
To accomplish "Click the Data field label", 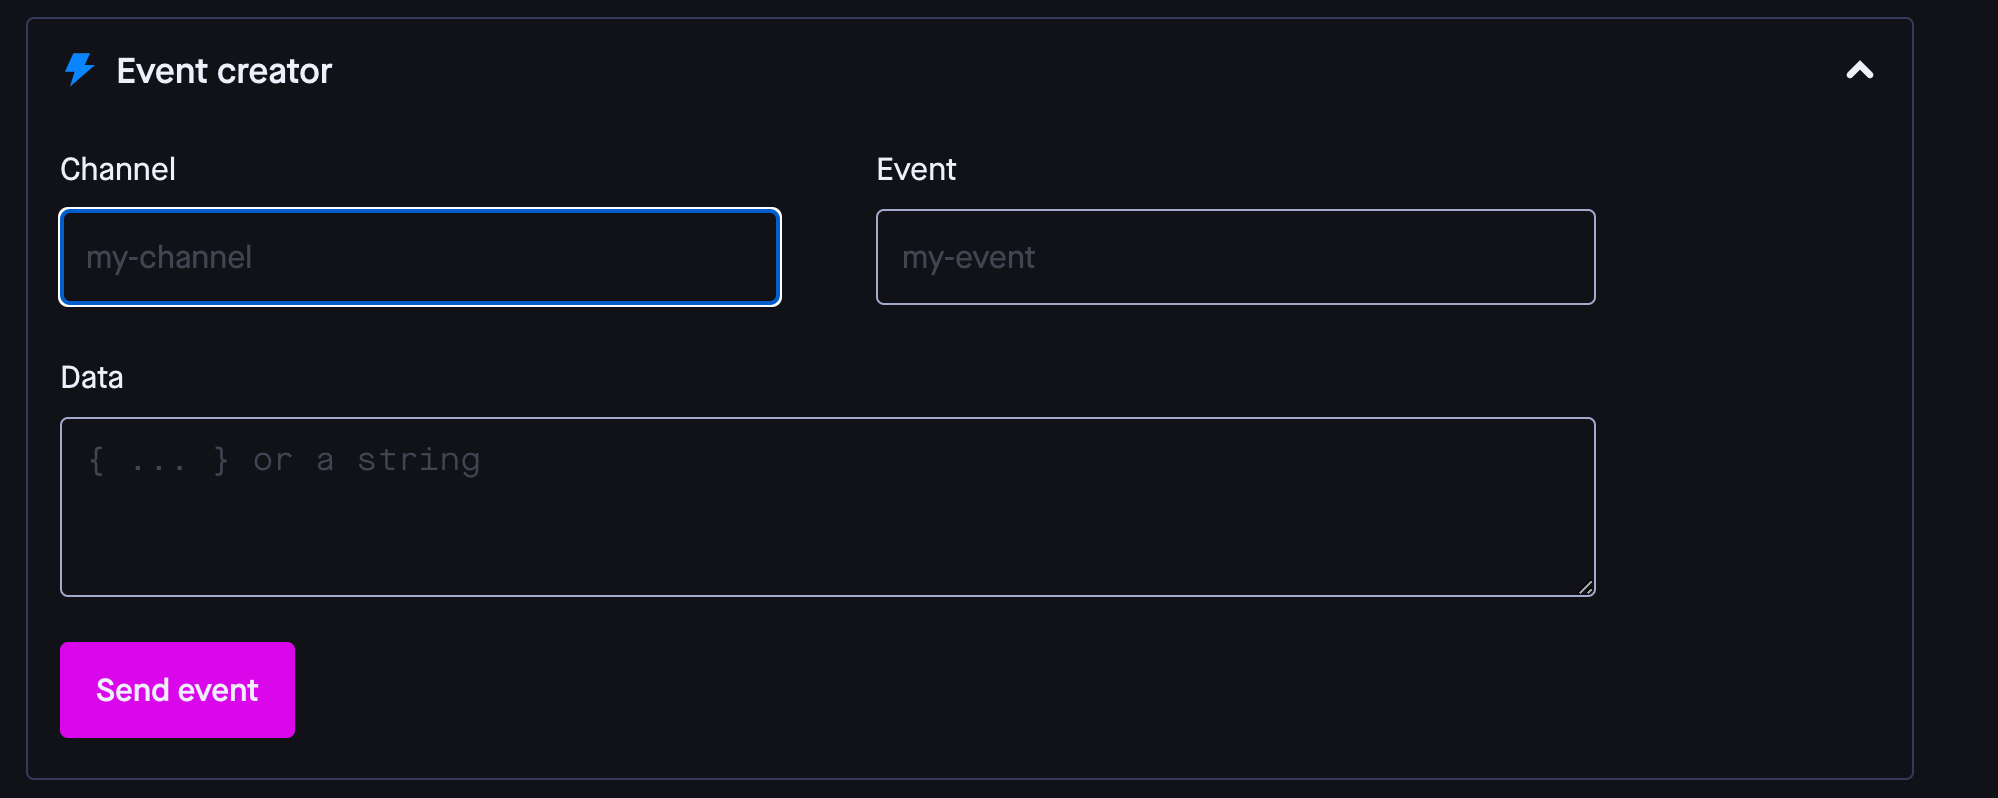I will point(92,377).
